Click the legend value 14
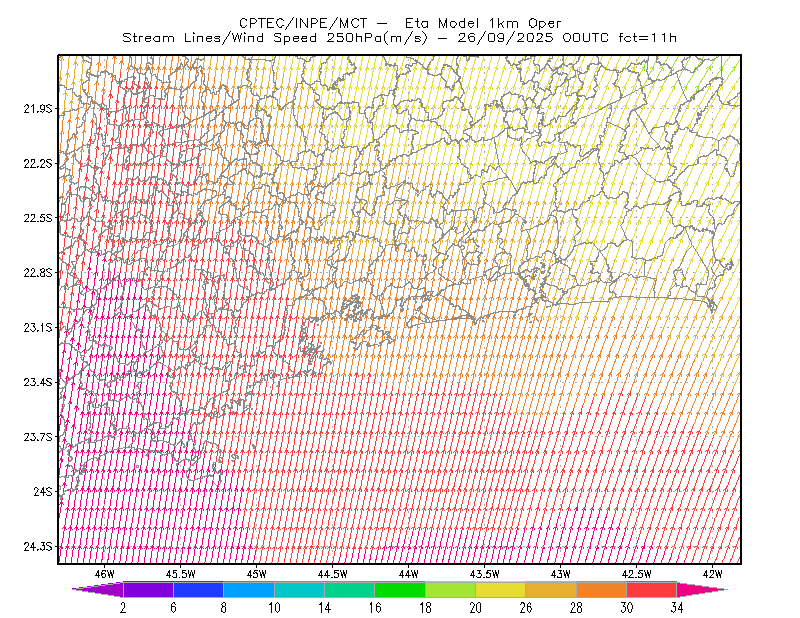 [x=324, y=608]
